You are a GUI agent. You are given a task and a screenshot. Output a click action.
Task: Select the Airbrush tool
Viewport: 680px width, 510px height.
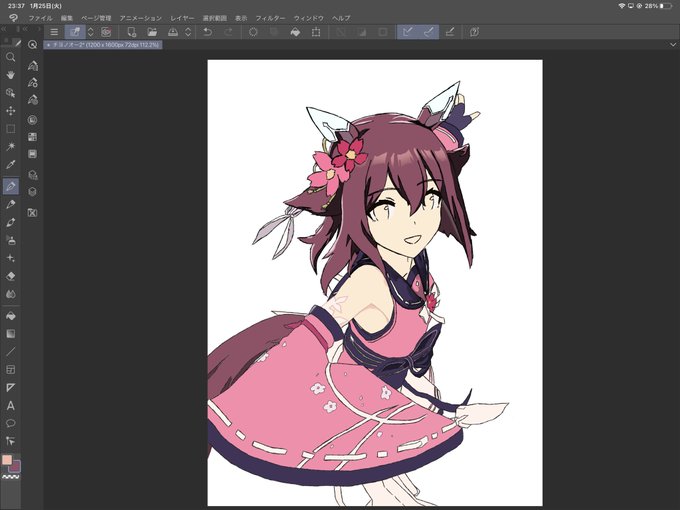[11, 240]
